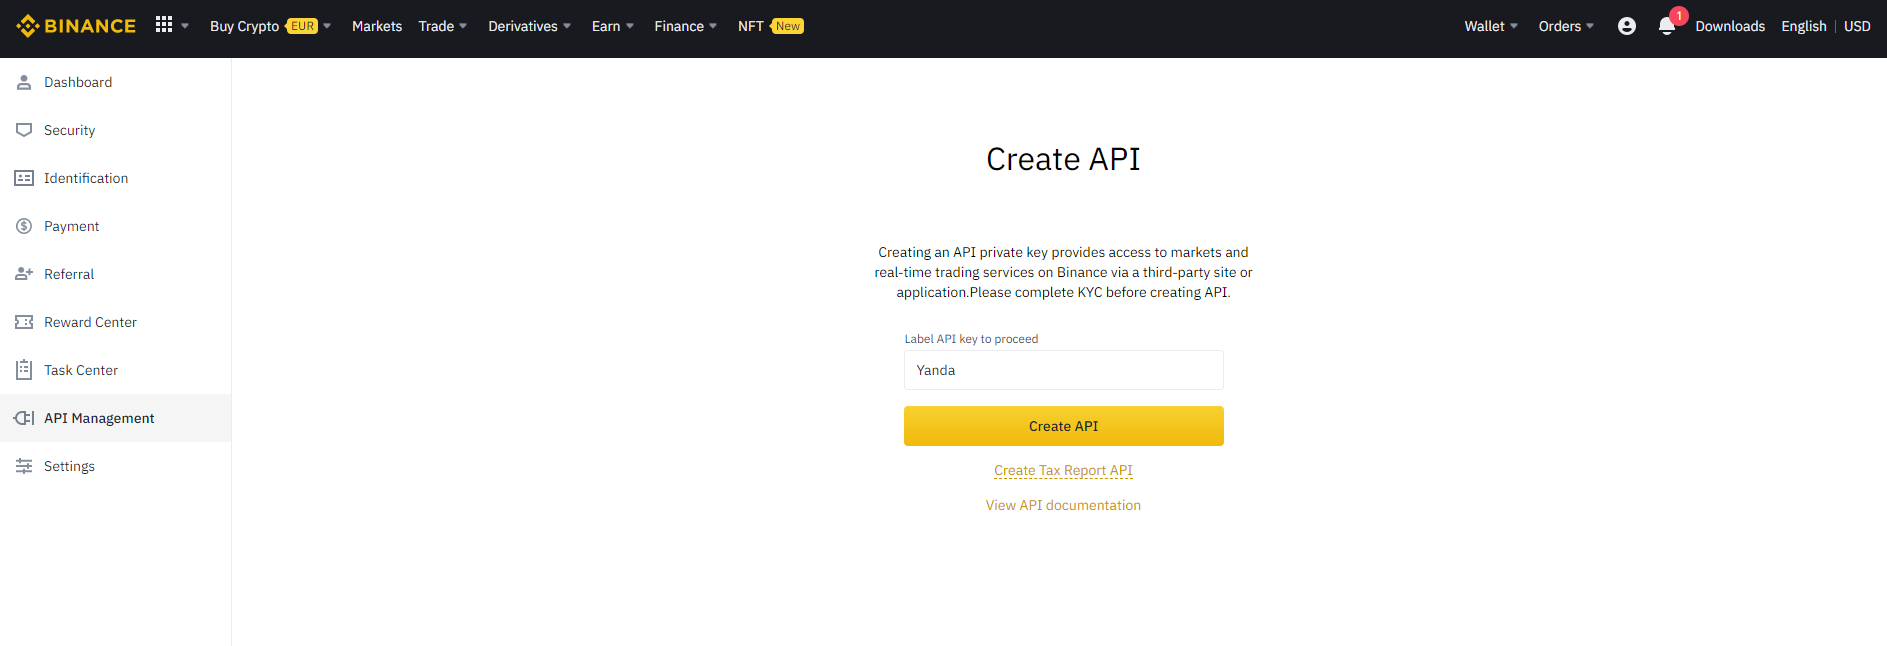The image size is (1887, 646).
Task: Click the yellow Create API button
Action: click(1064, 426)
